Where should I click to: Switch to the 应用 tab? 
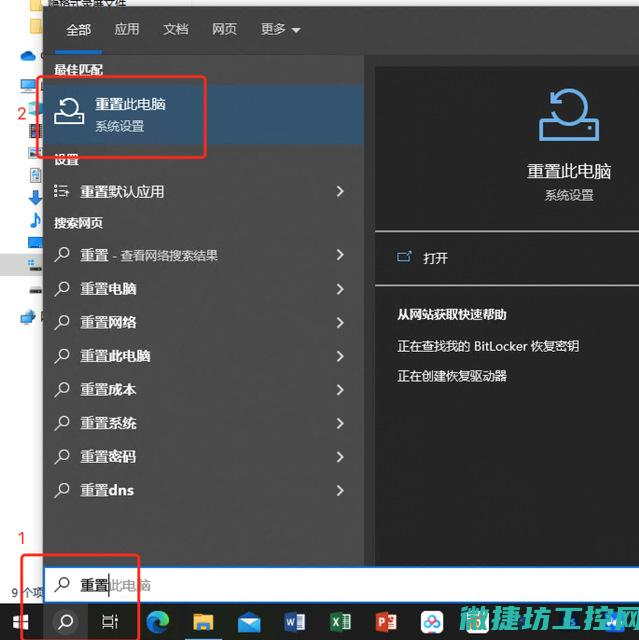point(126,29)
